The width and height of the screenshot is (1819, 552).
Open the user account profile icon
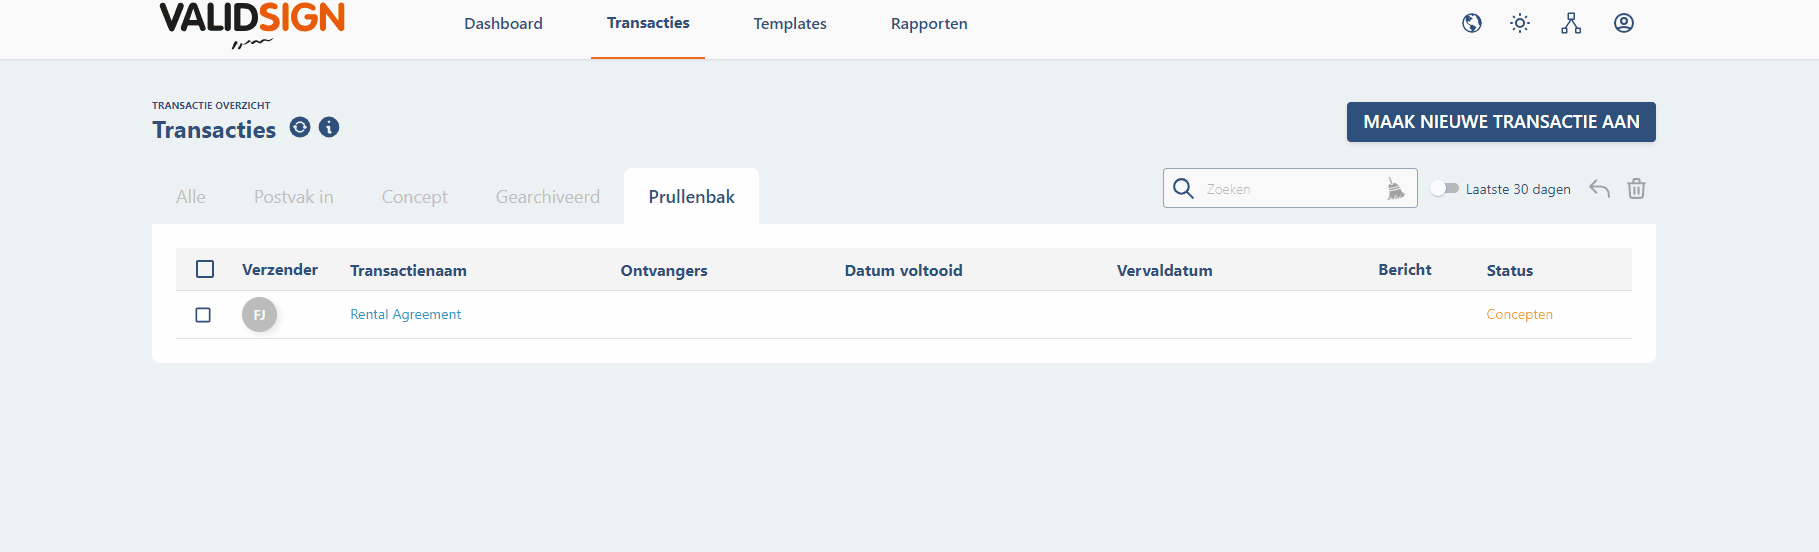tap(1624, 23)
